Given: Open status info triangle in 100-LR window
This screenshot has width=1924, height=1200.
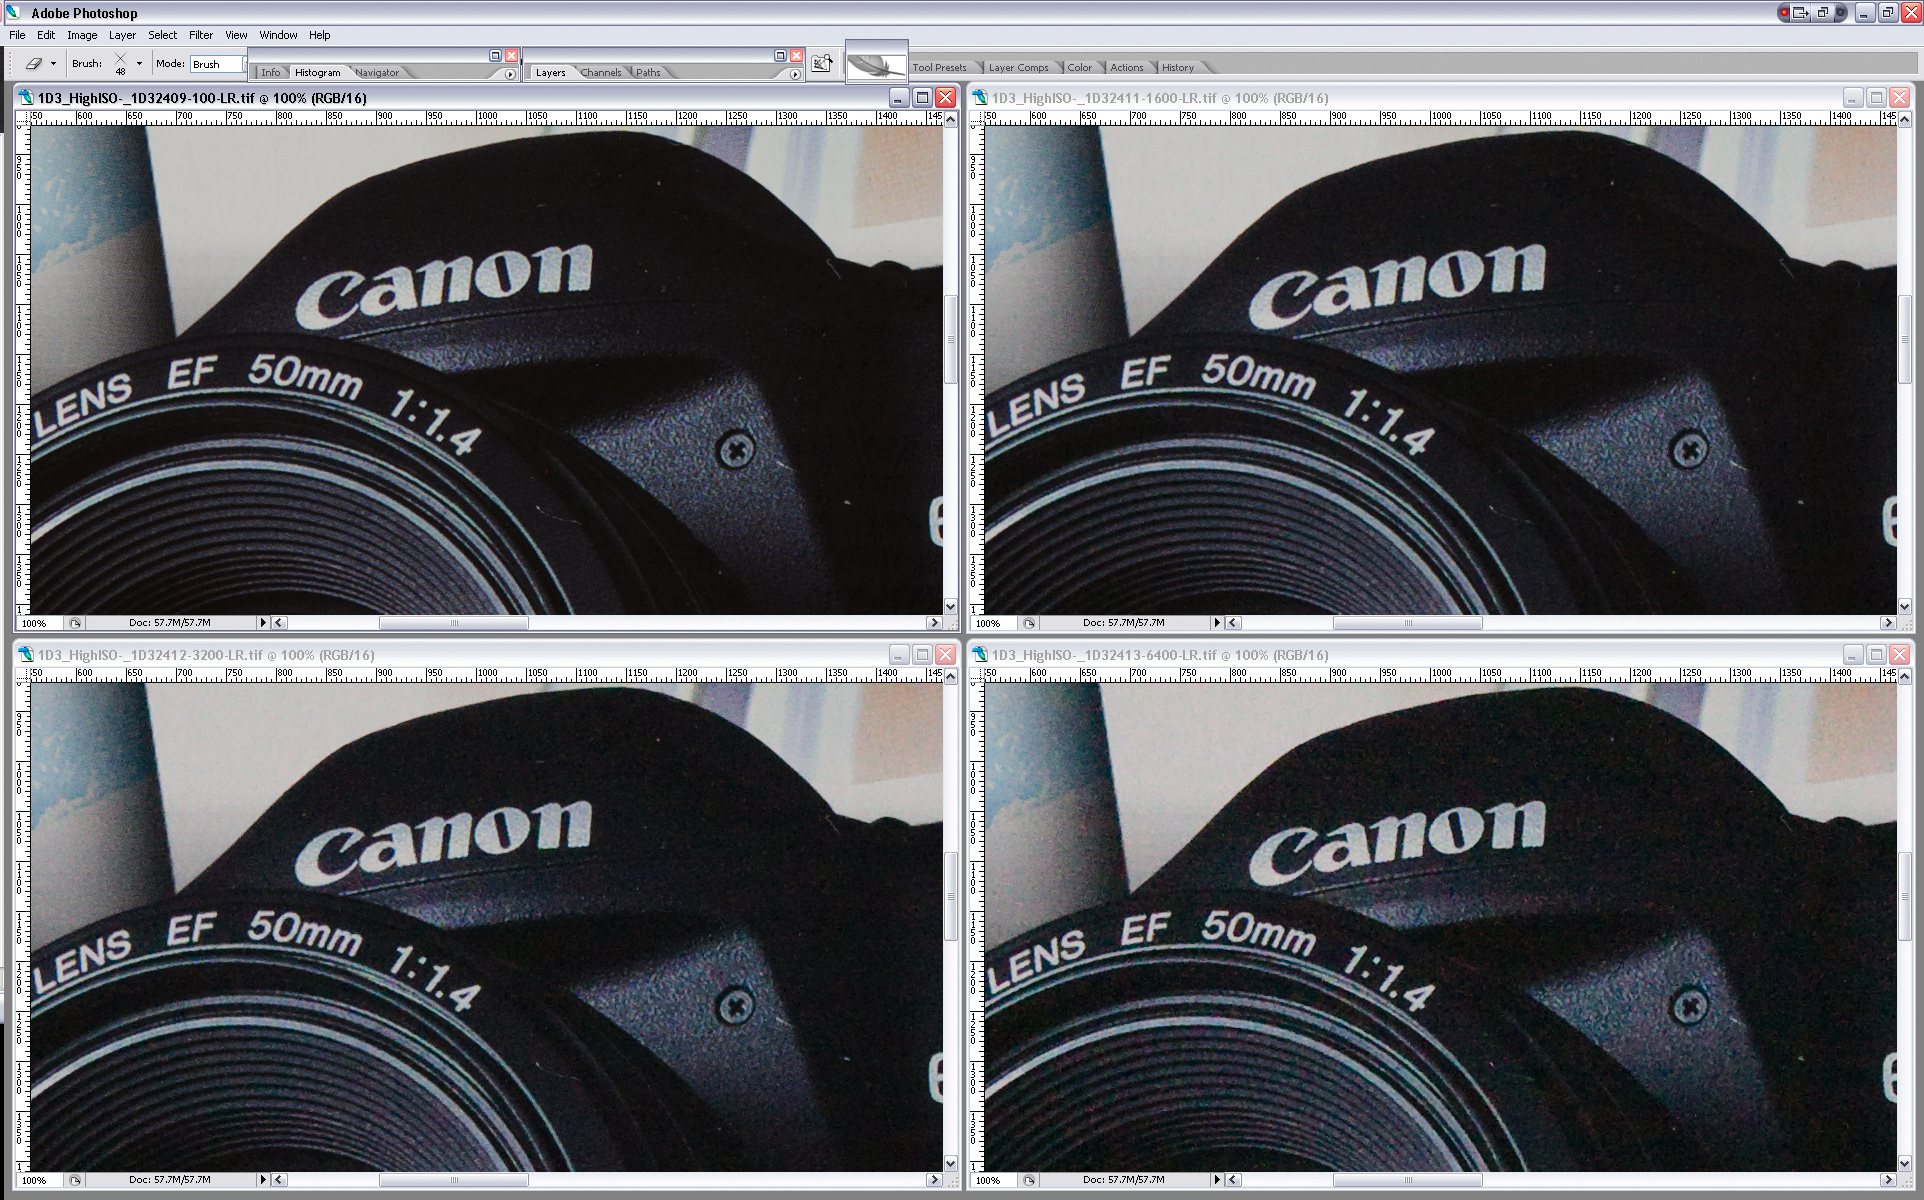Looking at the screenshot, I should pyautogui.click(x=263, y=623).
